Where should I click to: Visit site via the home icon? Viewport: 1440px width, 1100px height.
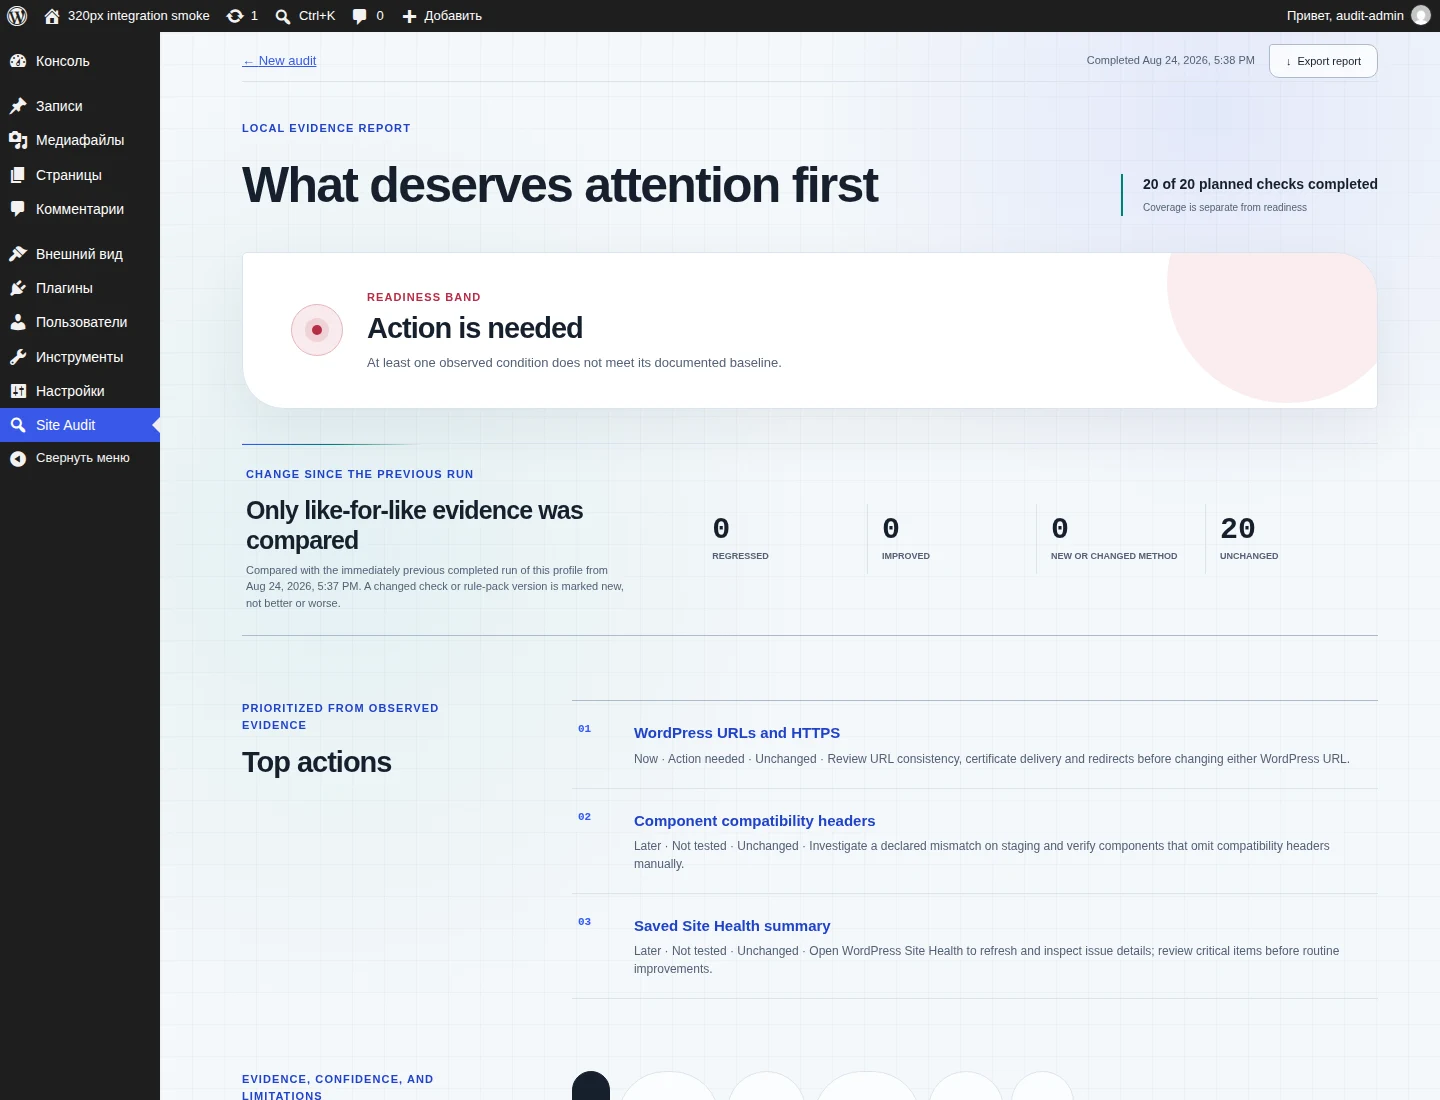point(52,16)
